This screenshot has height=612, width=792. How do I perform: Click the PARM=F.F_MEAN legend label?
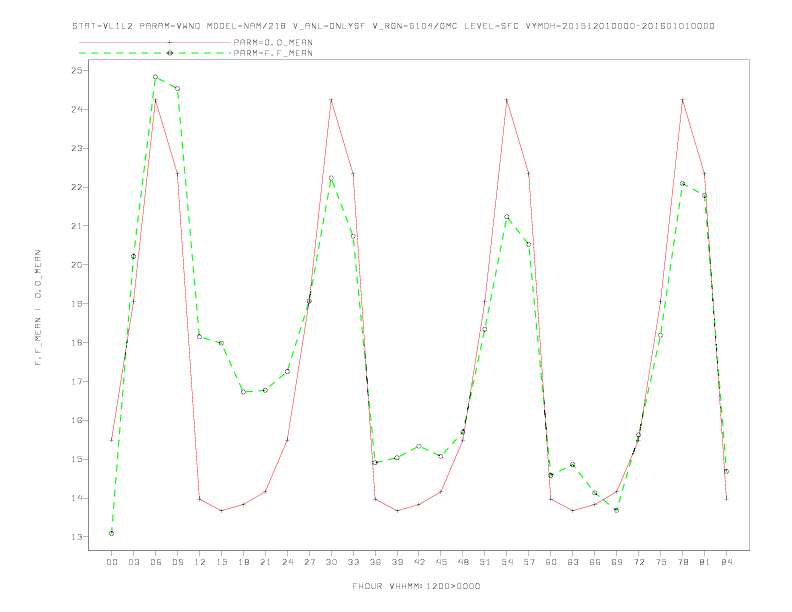[273, 53]
